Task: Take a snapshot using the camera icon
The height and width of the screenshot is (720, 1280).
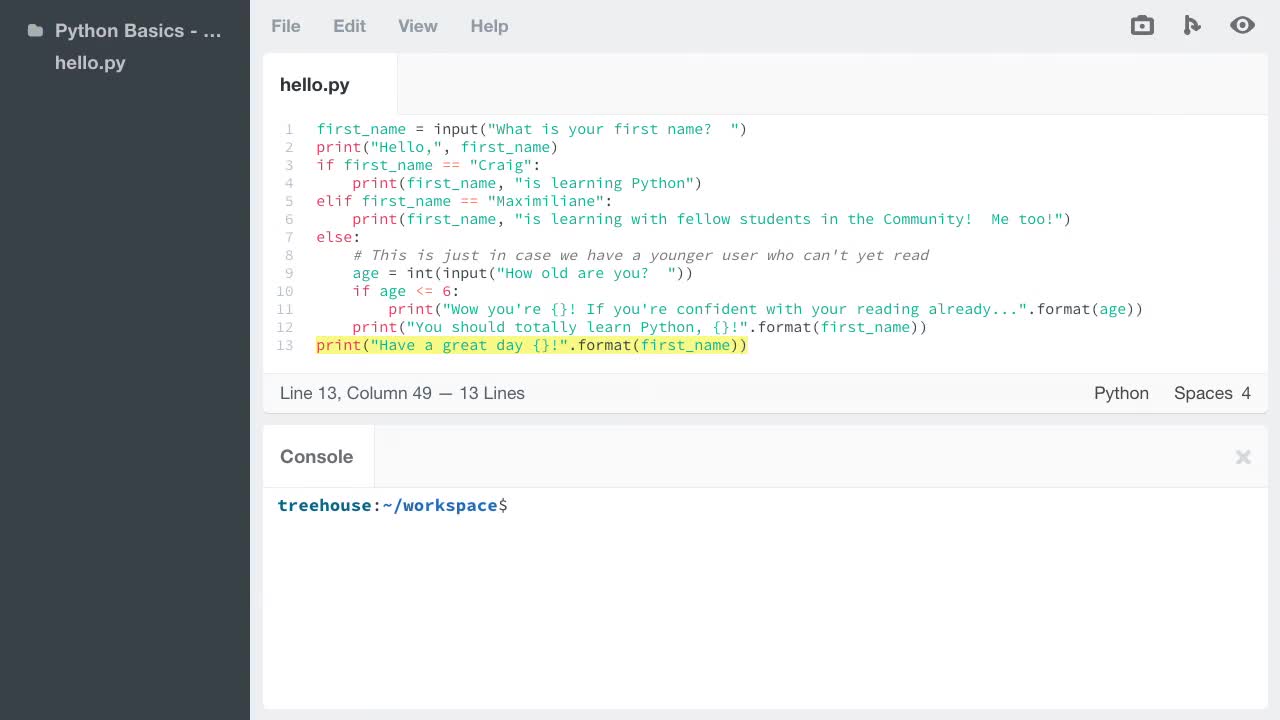Action: tap(1142, 25)
